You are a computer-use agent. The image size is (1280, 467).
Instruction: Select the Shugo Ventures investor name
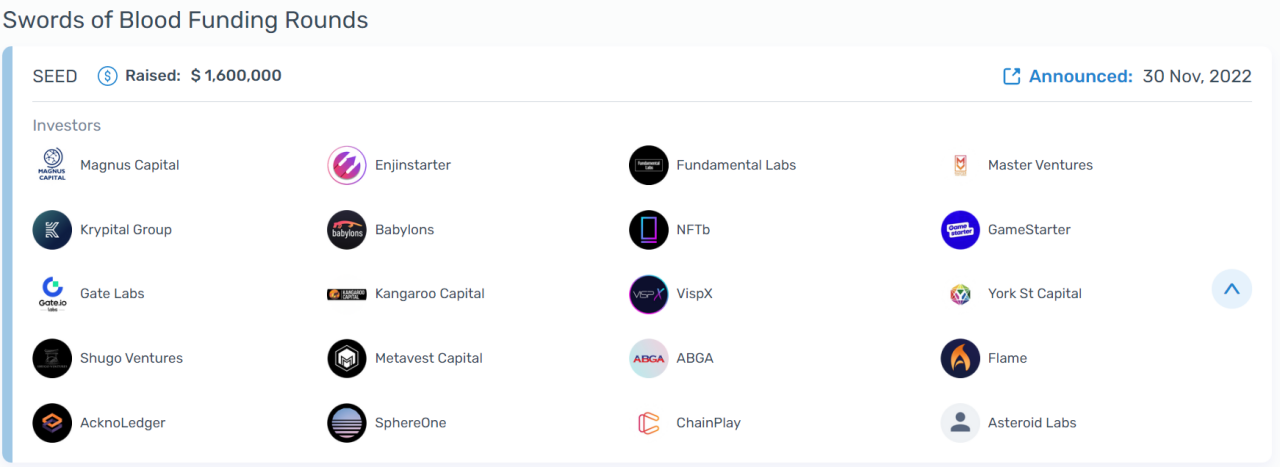(131, 358)
